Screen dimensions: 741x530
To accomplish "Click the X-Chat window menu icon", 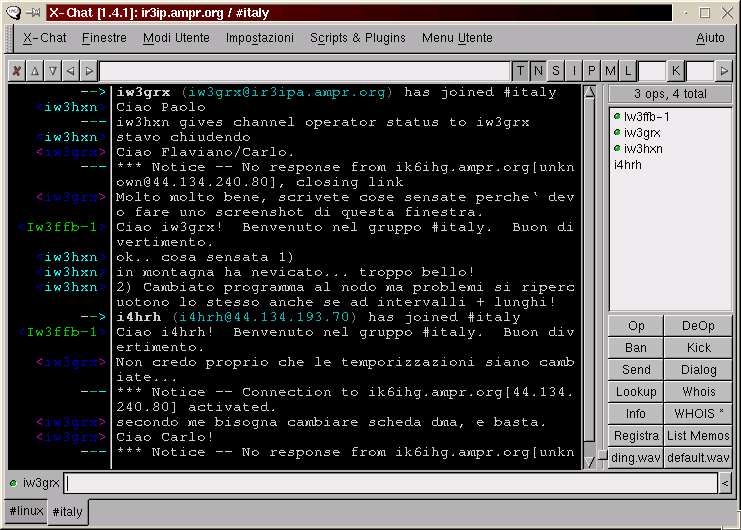I will coord(13,12).
